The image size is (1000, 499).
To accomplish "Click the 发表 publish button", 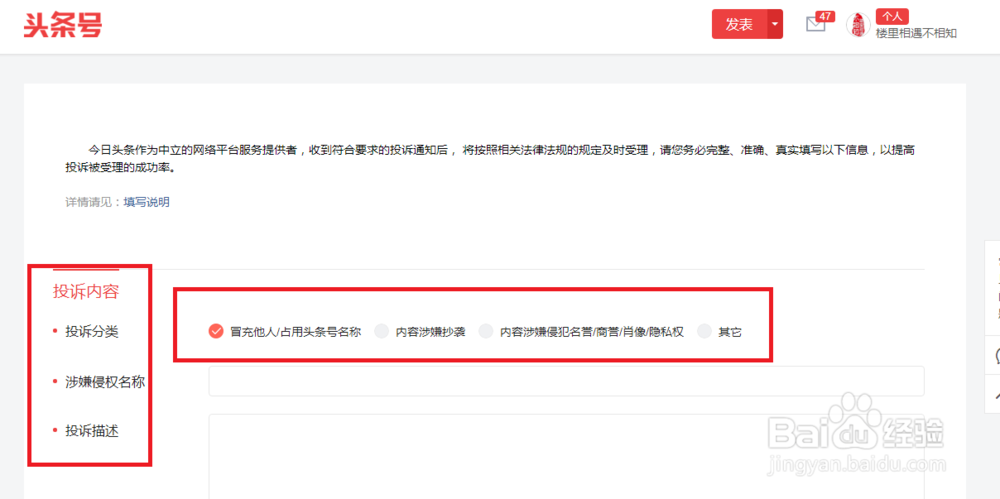I will [x=739, y=24].
